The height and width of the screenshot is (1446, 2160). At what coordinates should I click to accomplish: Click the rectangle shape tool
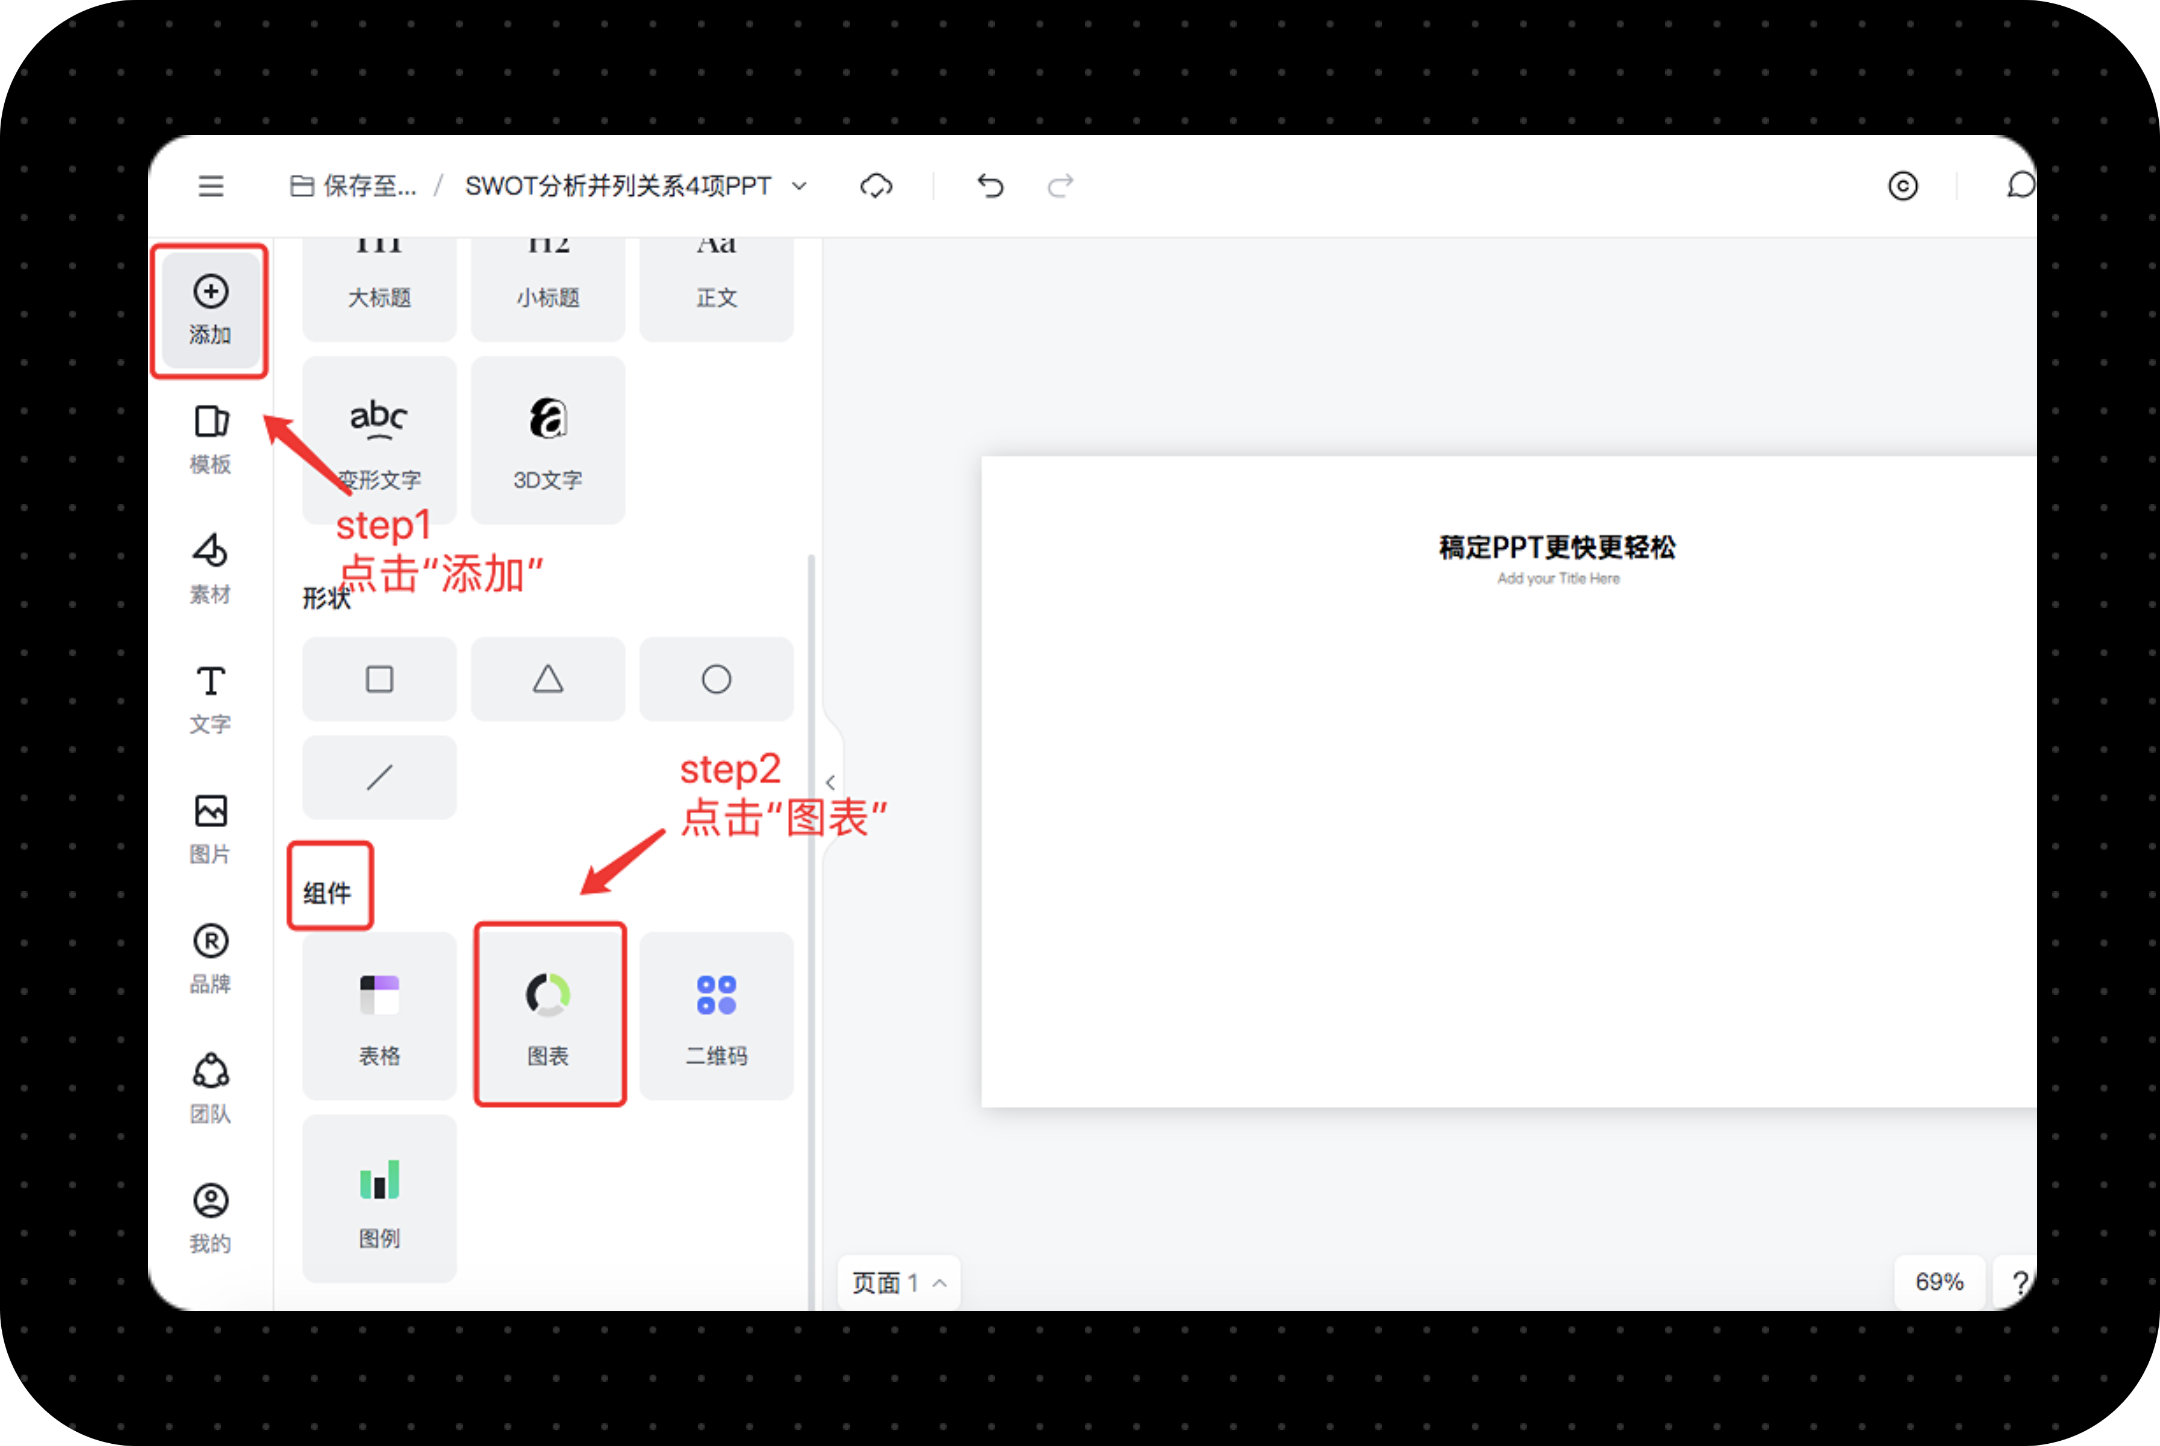point(377,676)
